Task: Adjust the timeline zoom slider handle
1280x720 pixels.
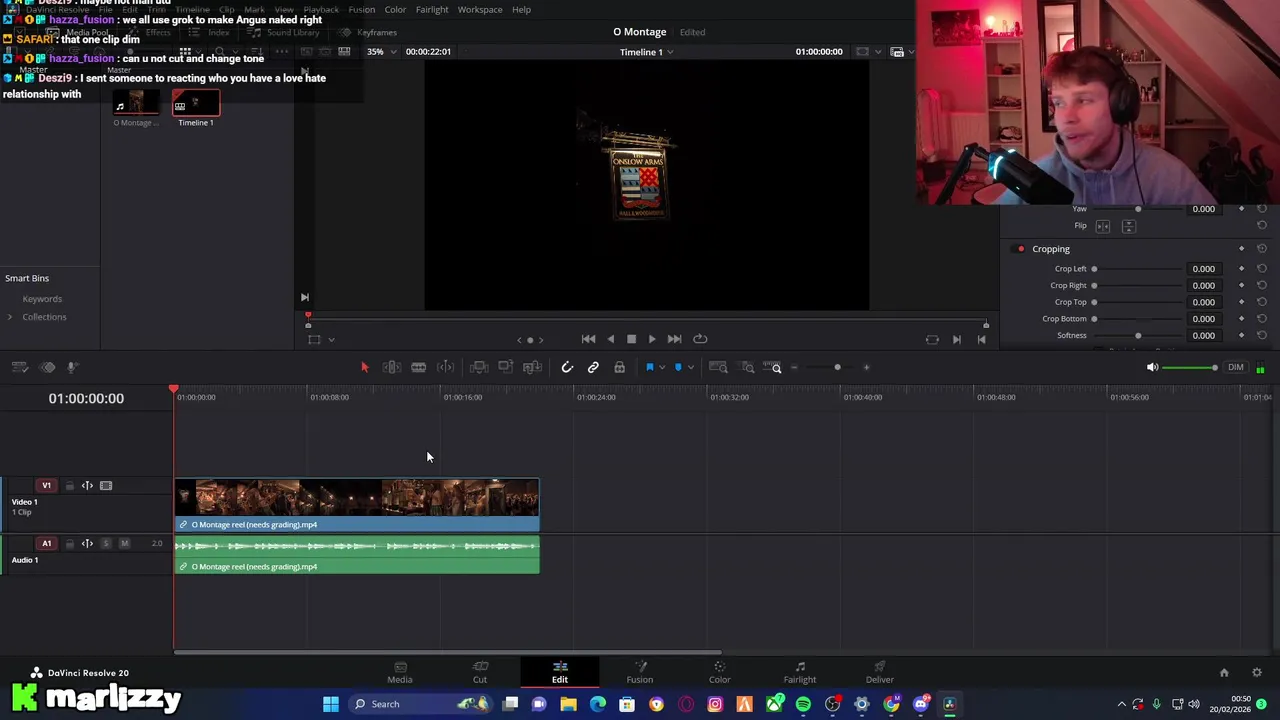Action: click(837, 367)
